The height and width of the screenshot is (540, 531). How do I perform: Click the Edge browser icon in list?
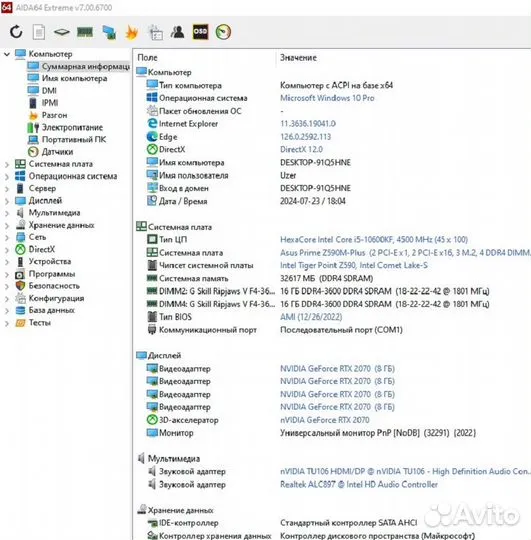point(152,137)
